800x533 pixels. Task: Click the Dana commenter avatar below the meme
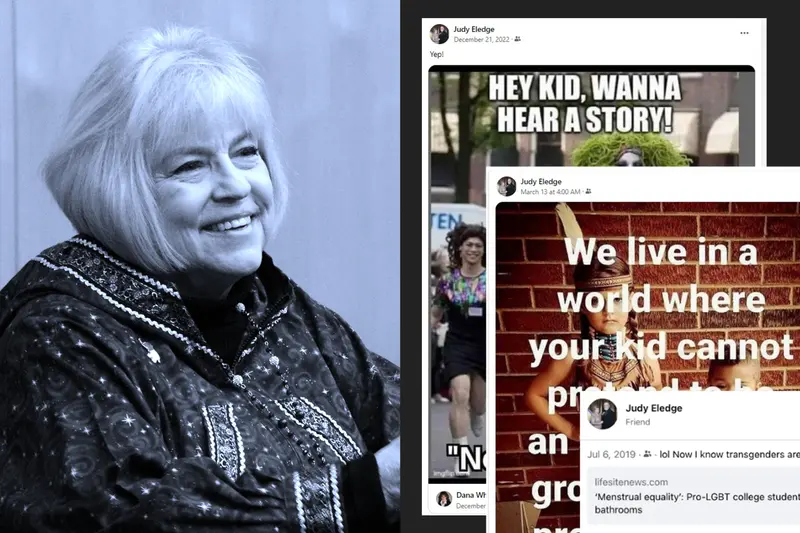(443, 499)
